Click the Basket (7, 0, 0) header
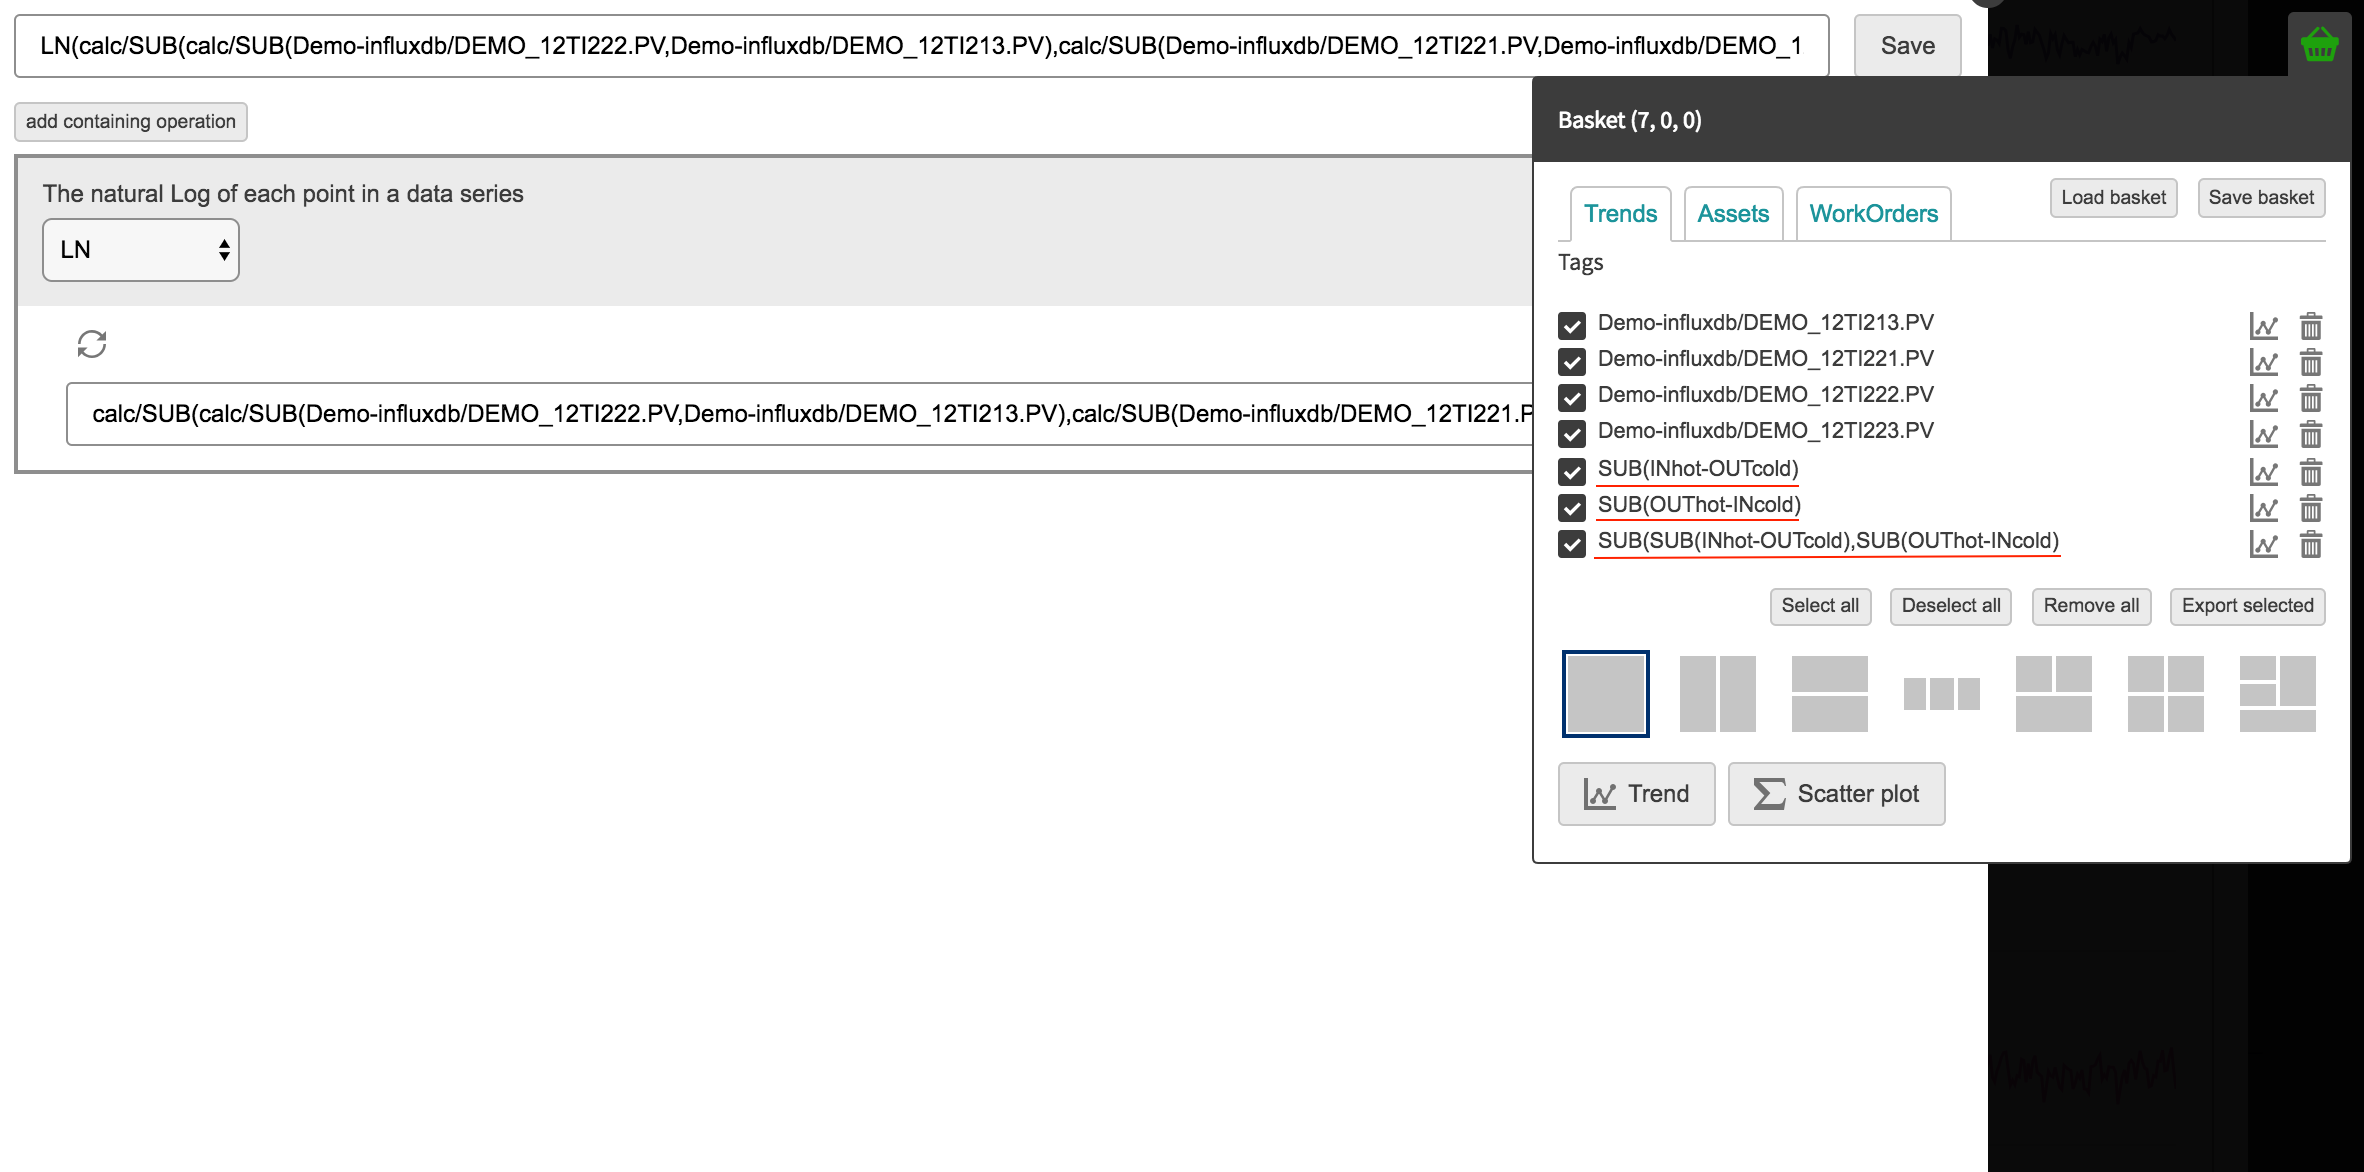 pyautogui.click(x=1630, y=121)
